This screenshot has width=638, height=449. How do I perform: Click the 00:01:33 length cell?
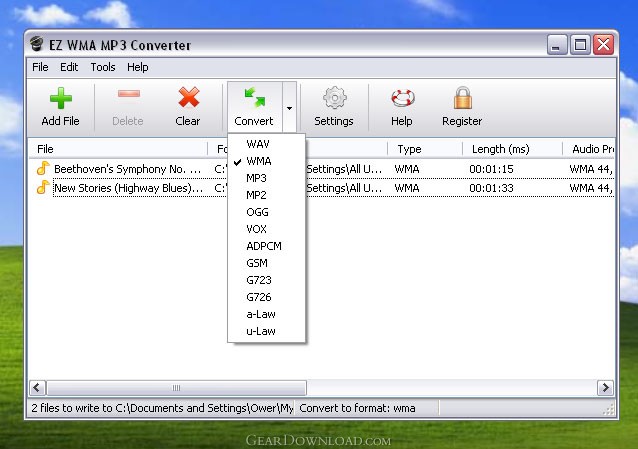pyautogui.click(x=491, y=188)
